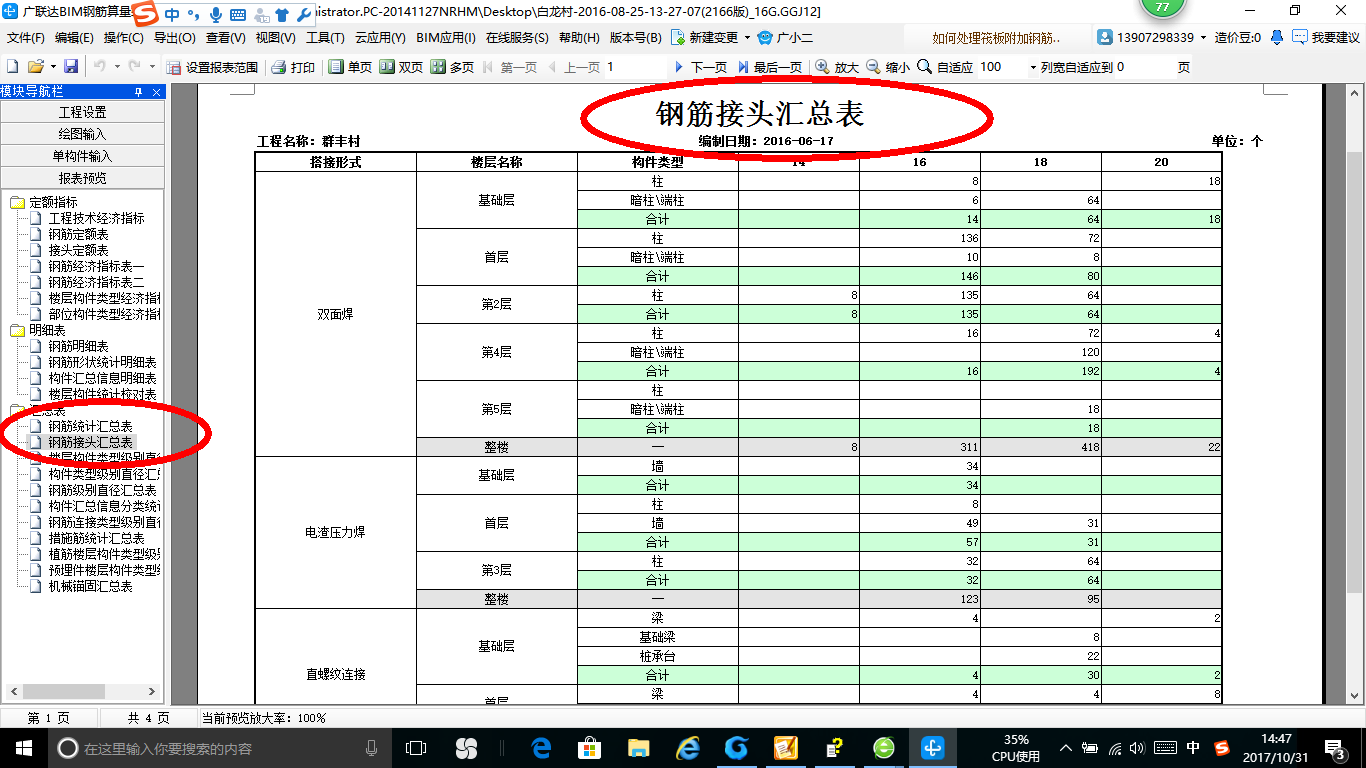
Task: Open the 帮助(H) menu
Action: (x=580, y=37)
